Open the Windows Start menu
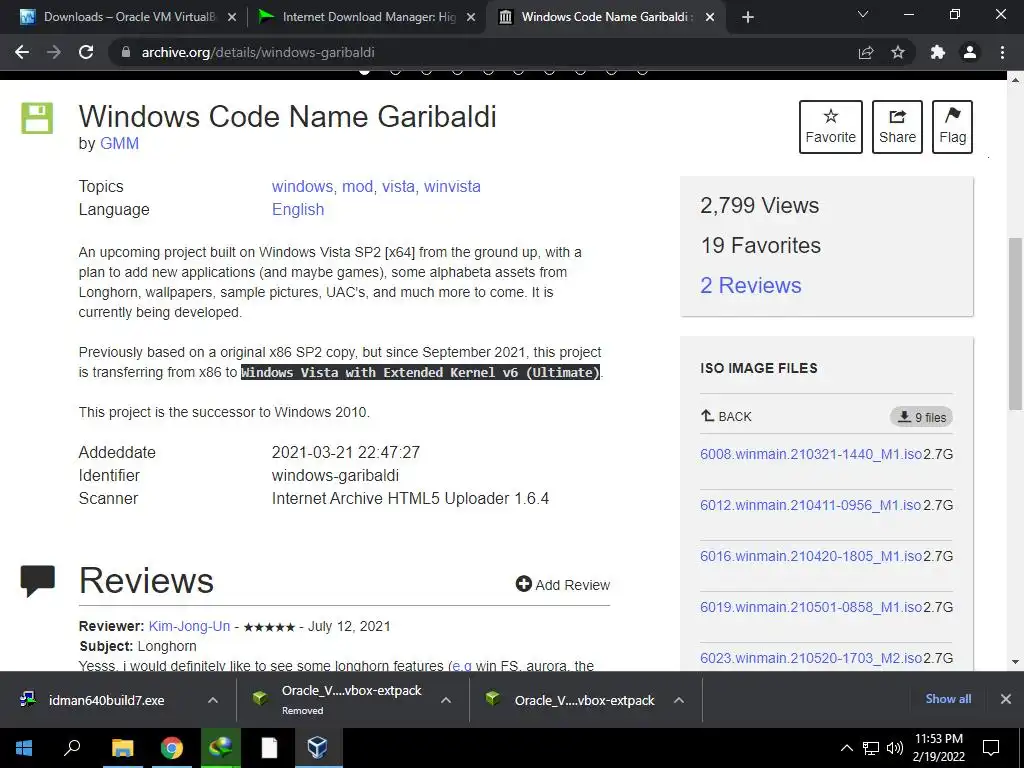1024x768 pixels. pyautogui.click(x=24, y=748)
